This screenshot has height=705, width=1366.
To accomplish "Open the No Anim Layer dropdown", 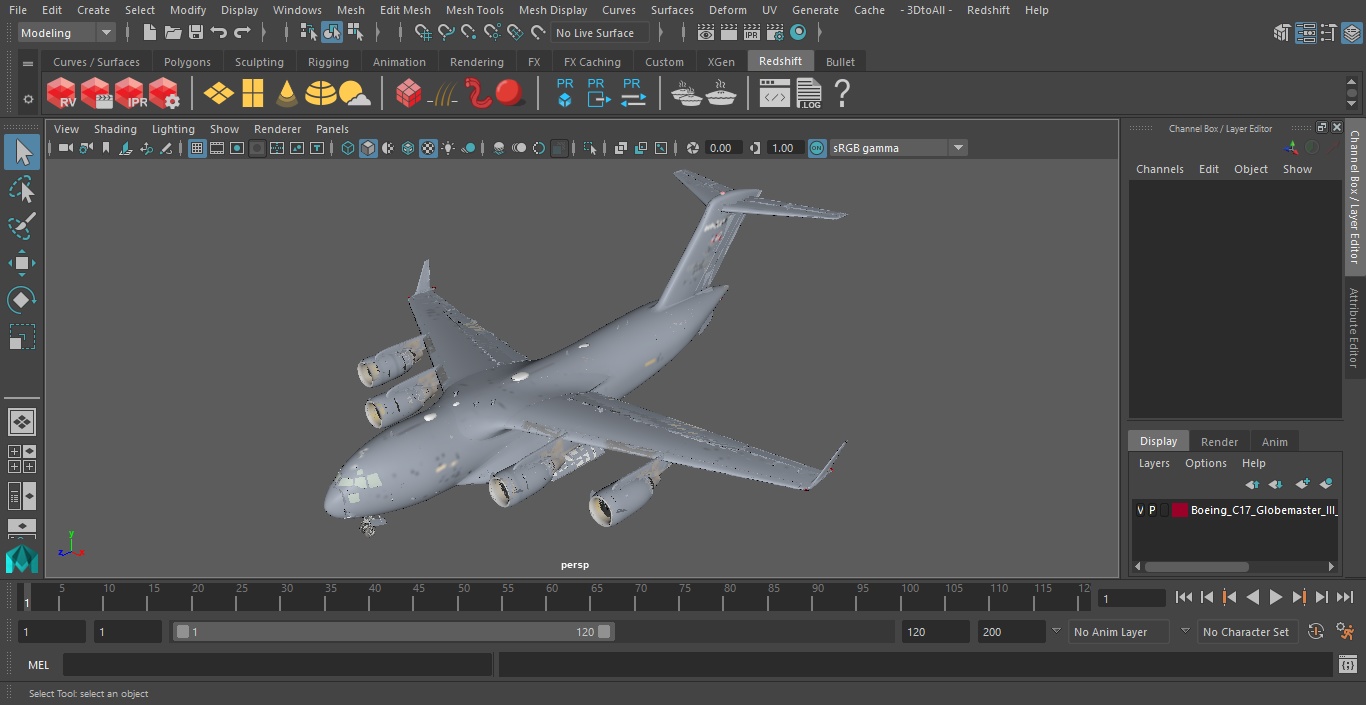I will coord(1119,632).
